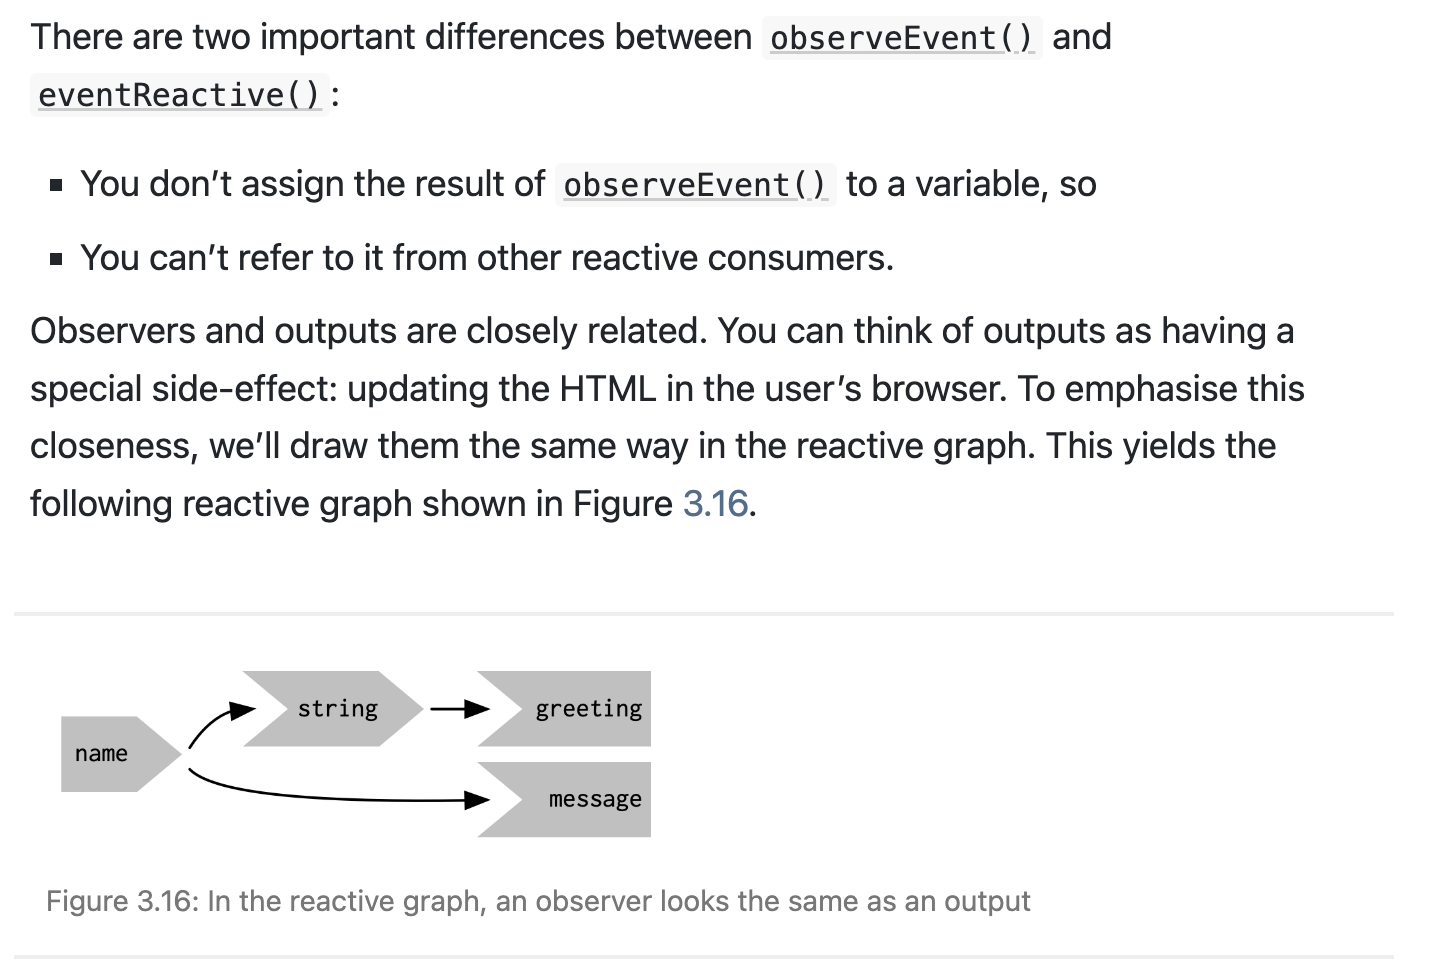Click the sentence "You can't refer to it"
The width and height of the screenshot is (1434, 962).
click(486, 259)
